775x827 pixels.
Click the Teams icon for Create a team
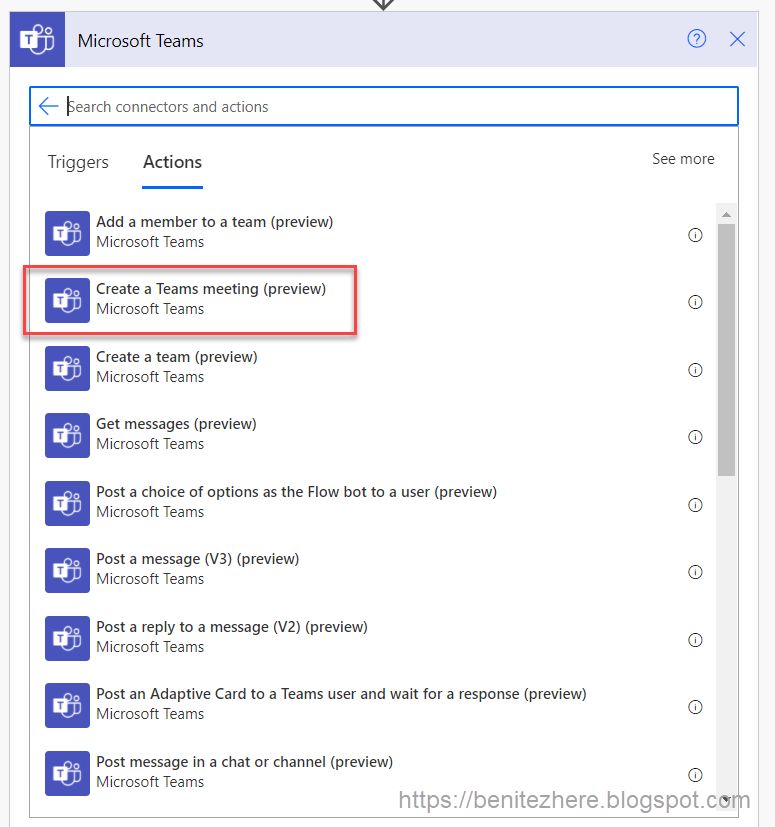67,368
